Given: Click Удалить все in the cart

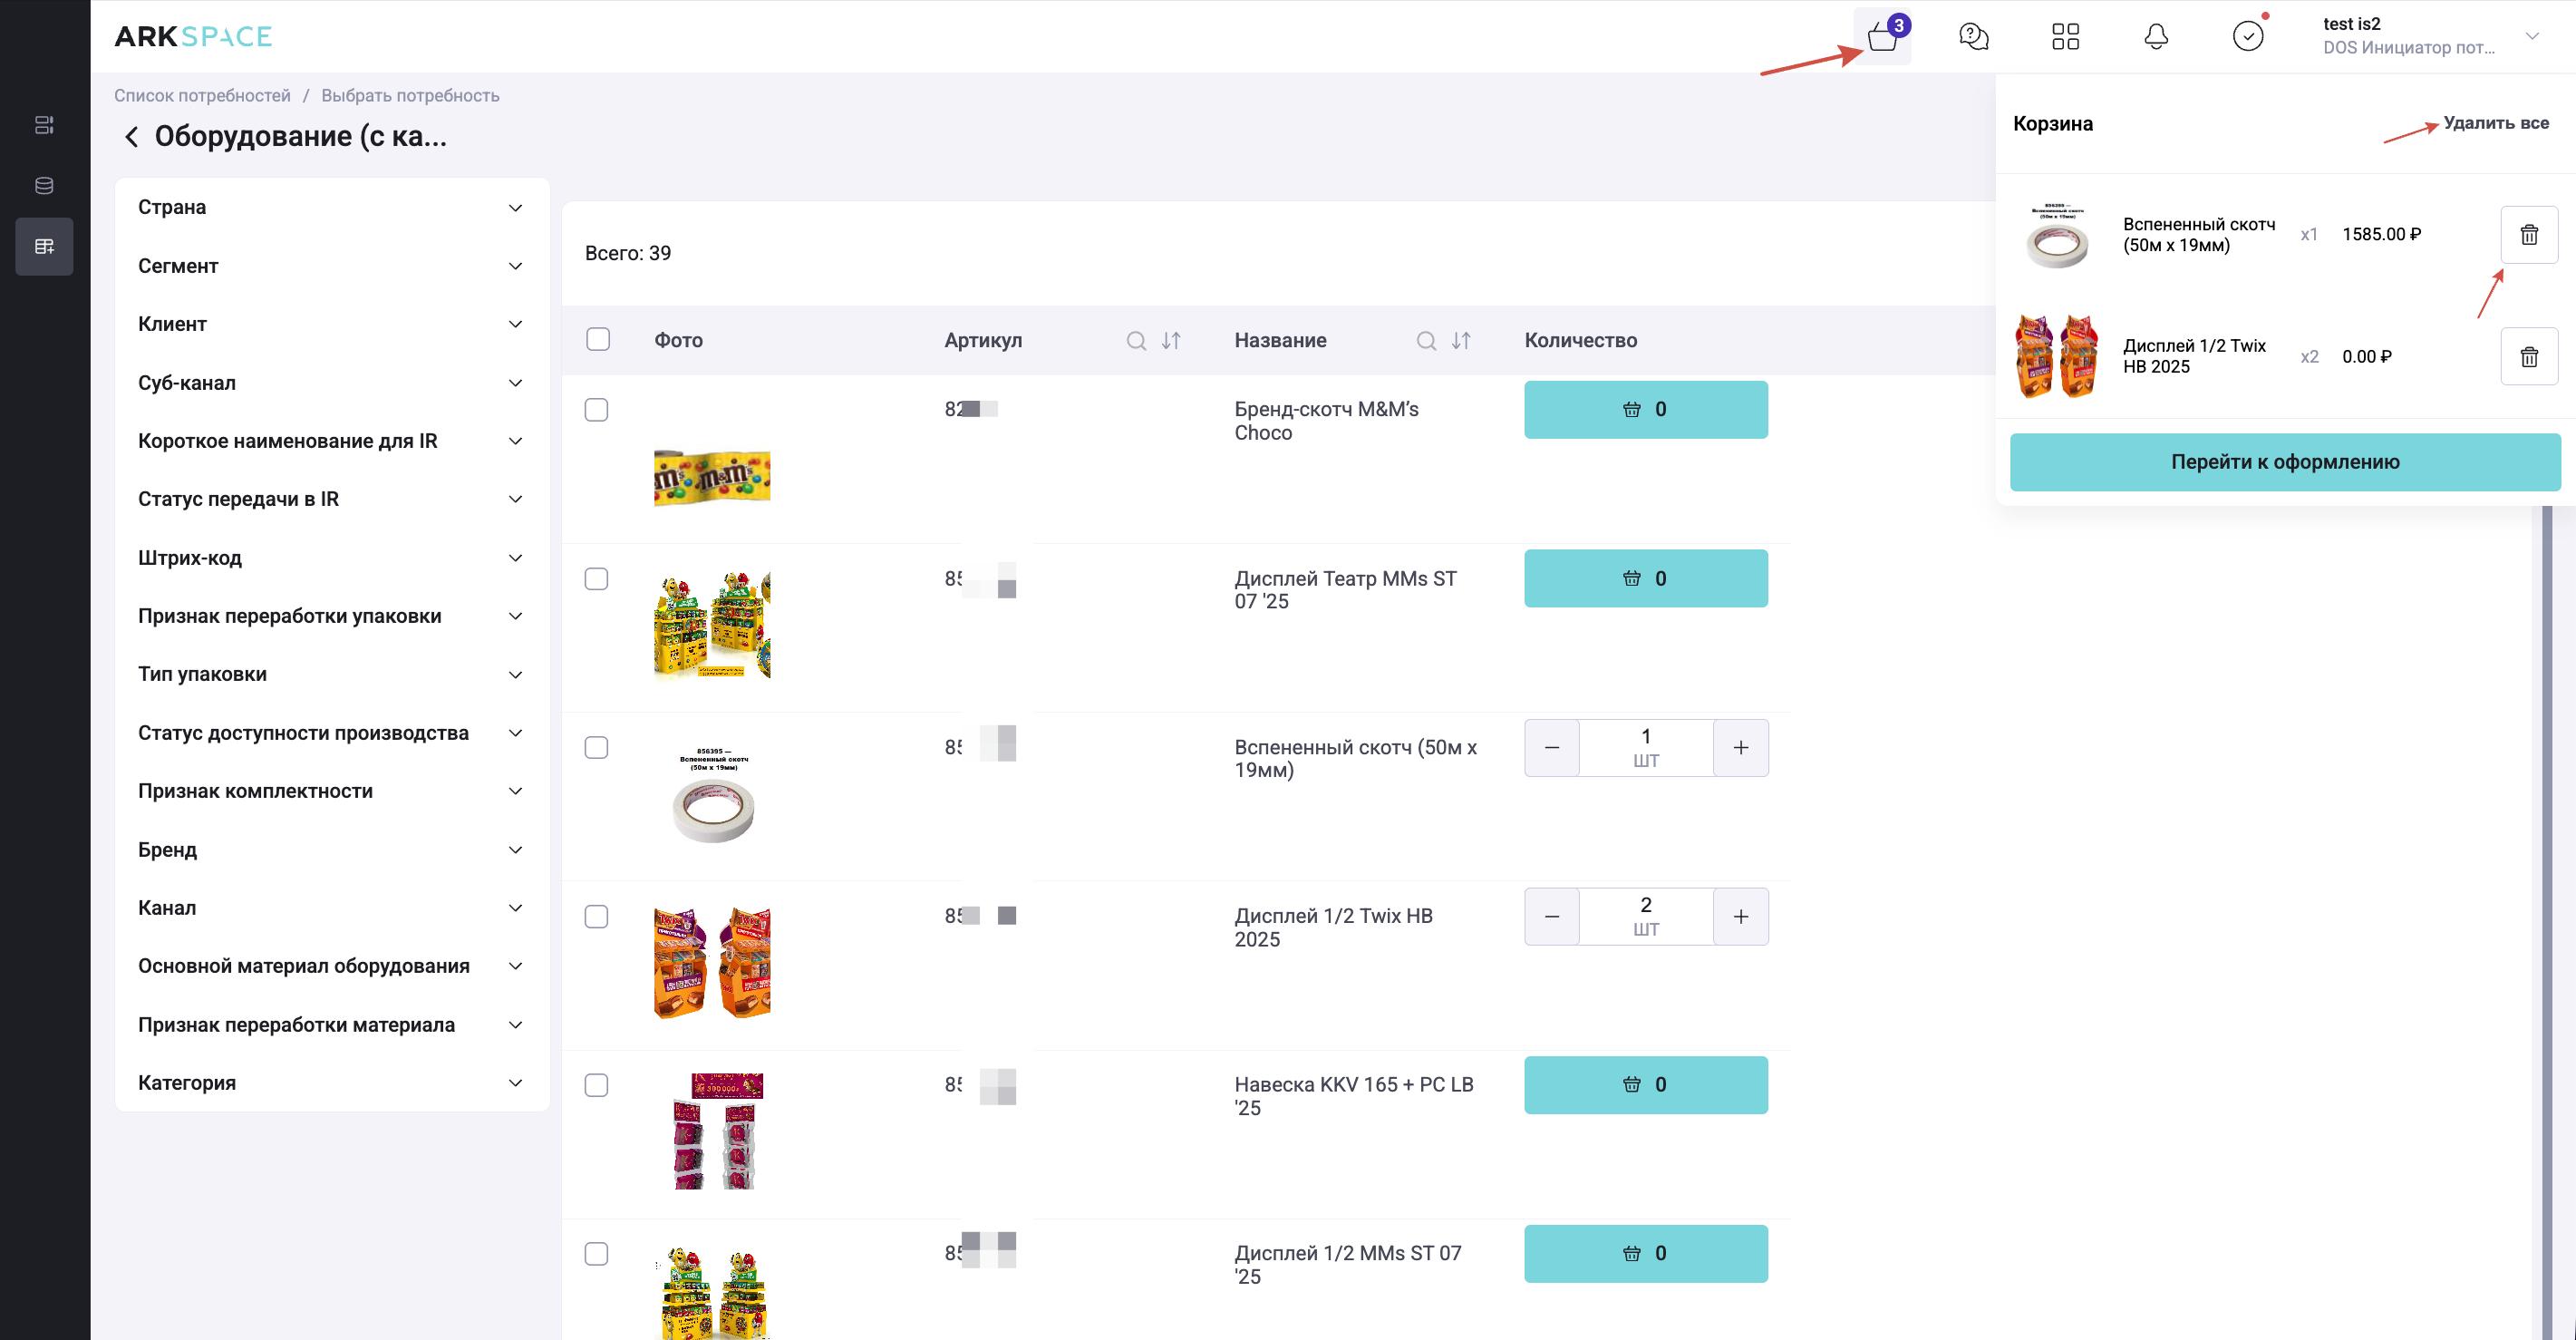Looking at the screenshot, I should coord(2495,123).
